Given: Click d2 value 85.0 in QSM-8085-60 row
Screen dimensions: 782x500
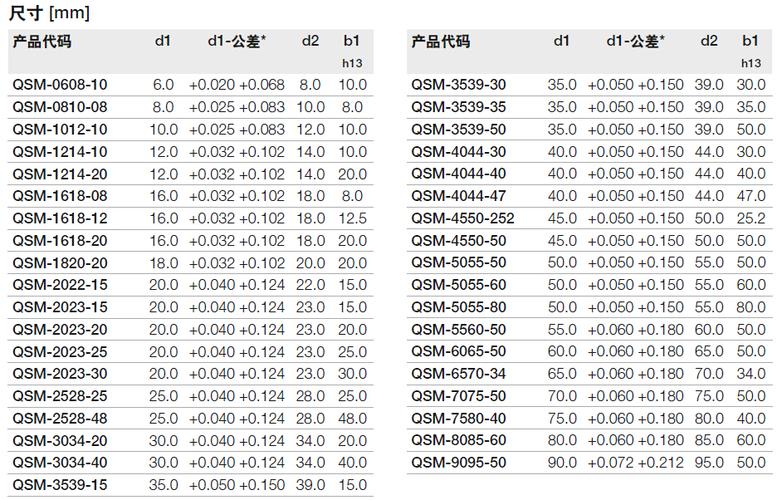Looking at the screenshot, I should tap(709, 441).
